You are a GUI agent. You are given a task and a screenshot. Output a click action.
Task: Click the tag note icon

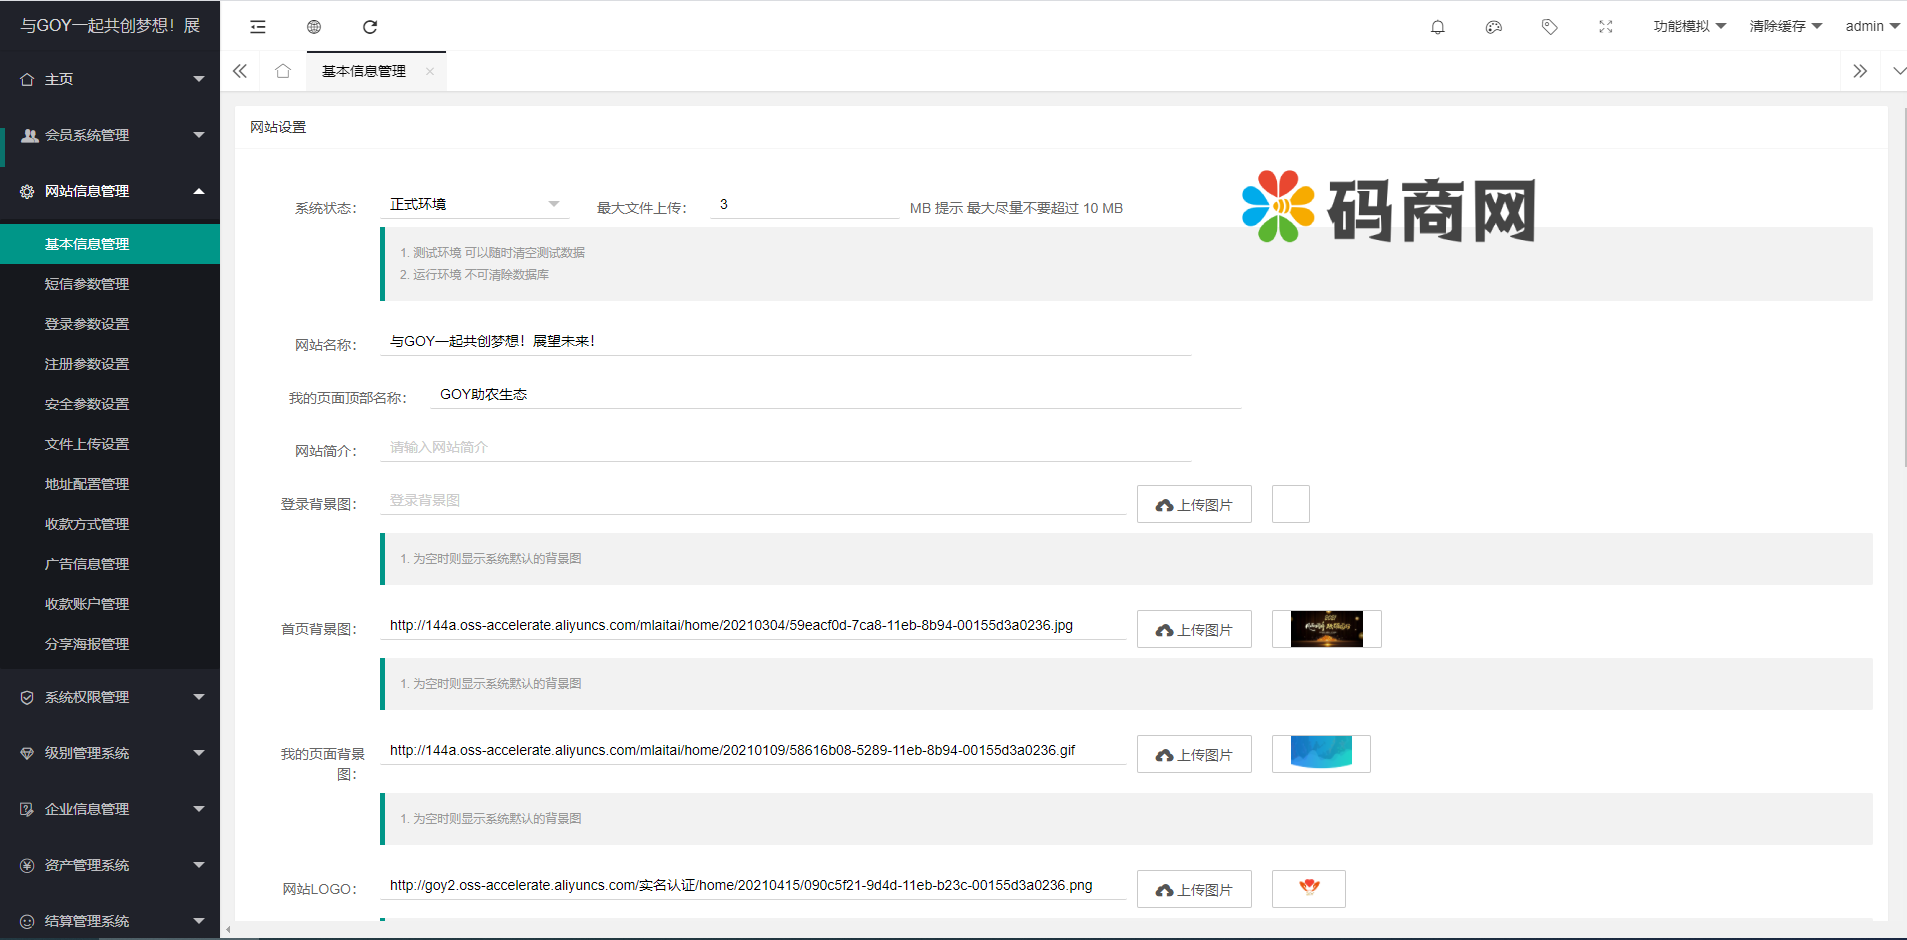(x=1549, y=27)
